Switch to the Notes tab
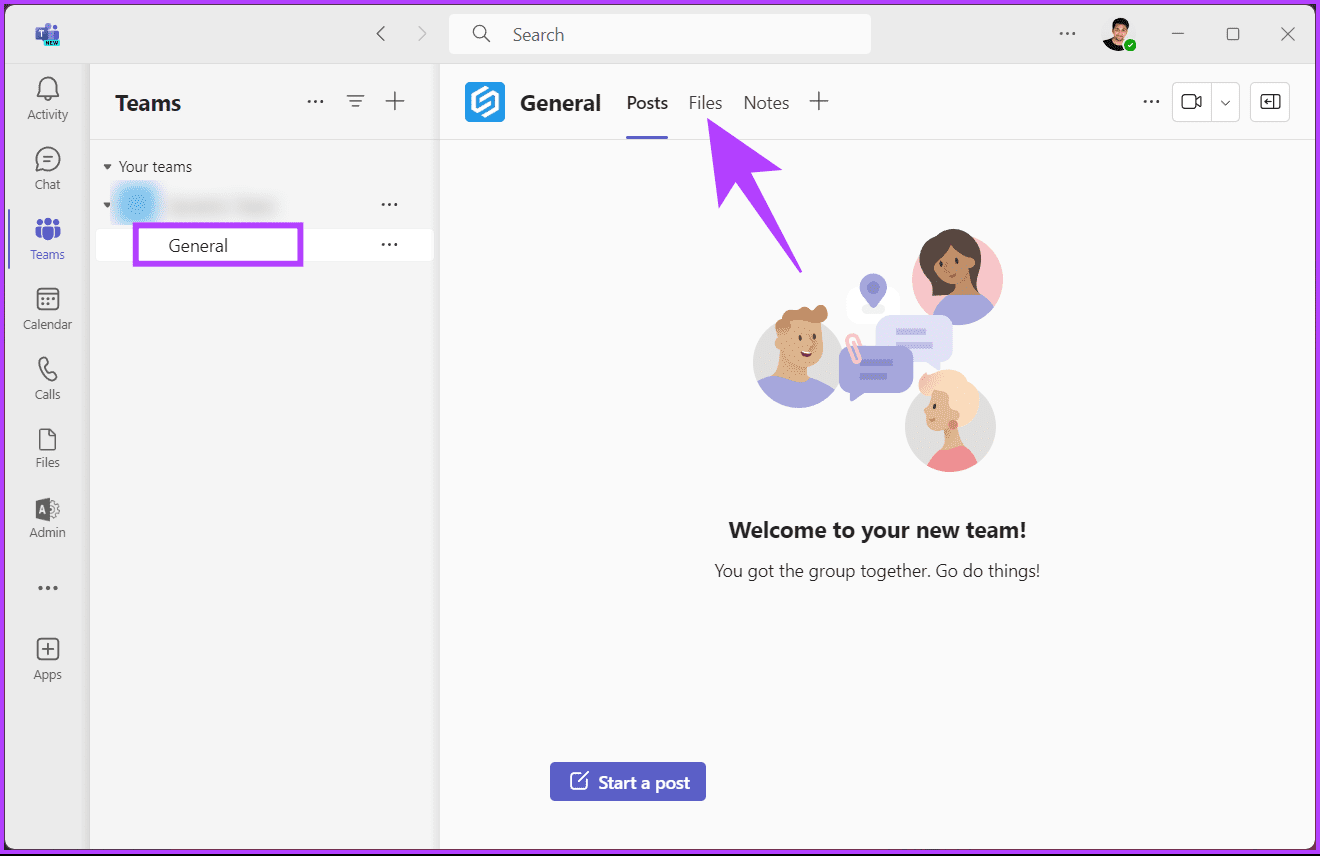 coord(766,103)
